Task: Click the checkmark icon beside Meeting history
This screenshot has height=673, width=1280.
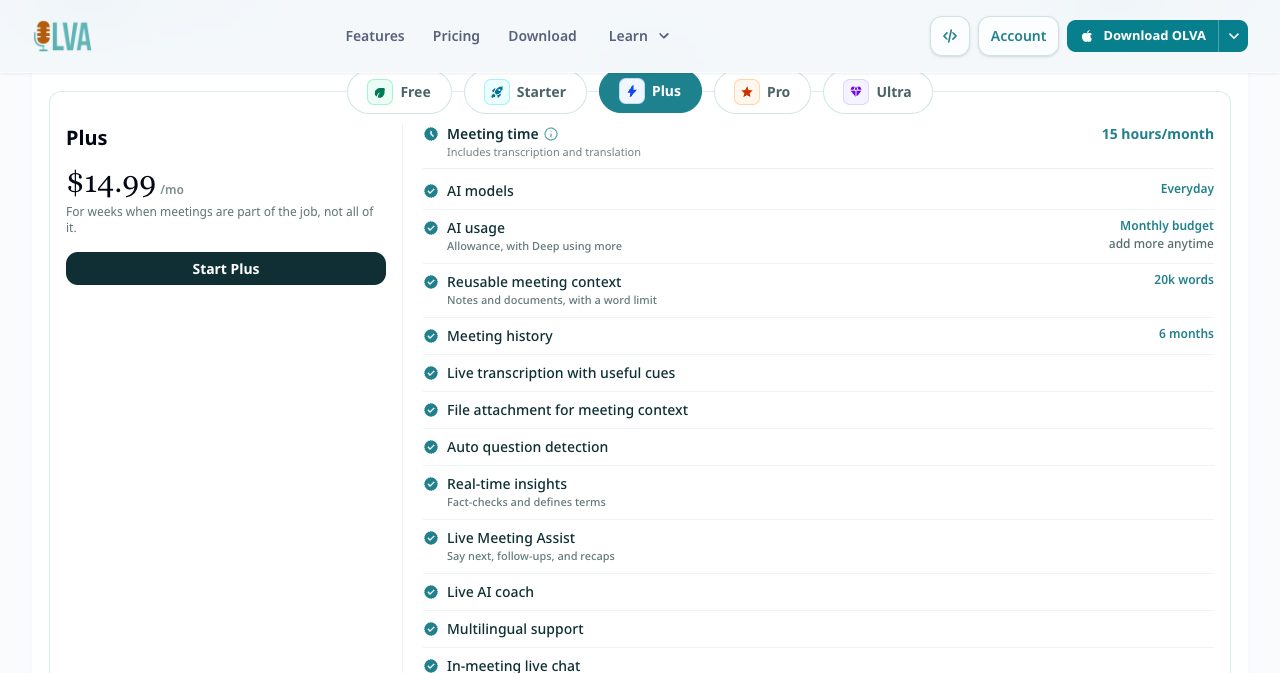Action: pyautogui.click(x=431, y=336)
